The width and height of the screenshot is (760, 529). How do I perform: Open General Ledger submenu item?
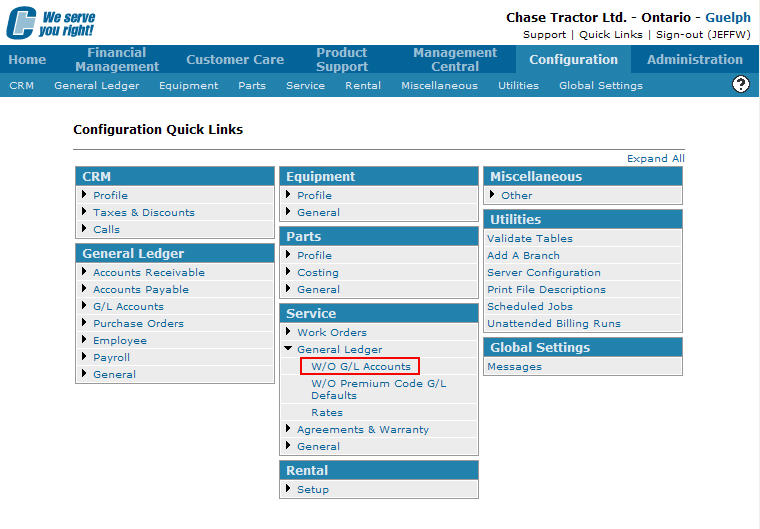[x=97, y=86]
